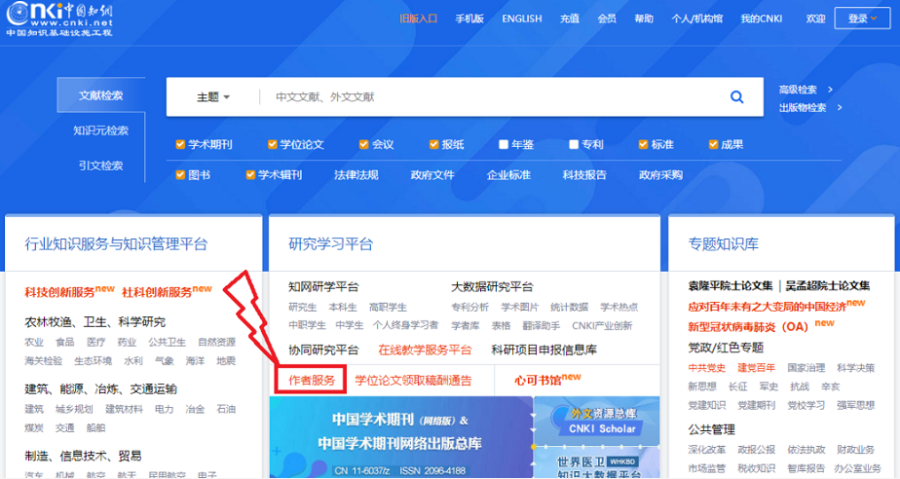Click arrow icon beside 出版物检索
900x479 pixels.
coord(838,108)
